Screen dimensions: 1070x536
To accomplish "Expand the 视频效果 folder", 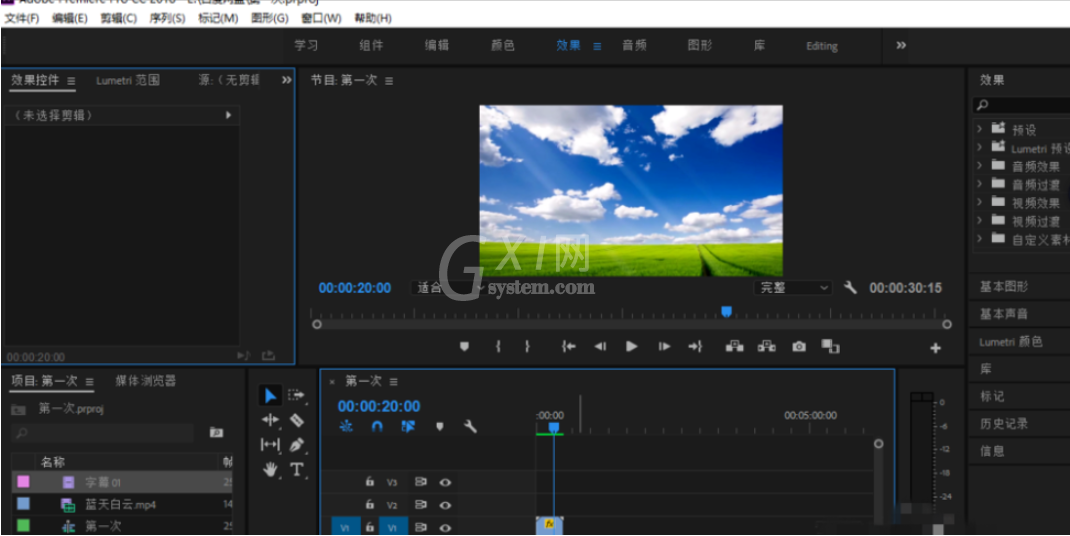I will tap(980, 202).
